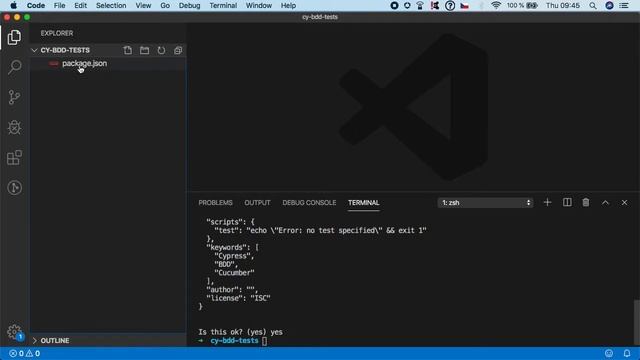Click terminal text "license": "ISC"
640x360 pixels.
point(238,298)
